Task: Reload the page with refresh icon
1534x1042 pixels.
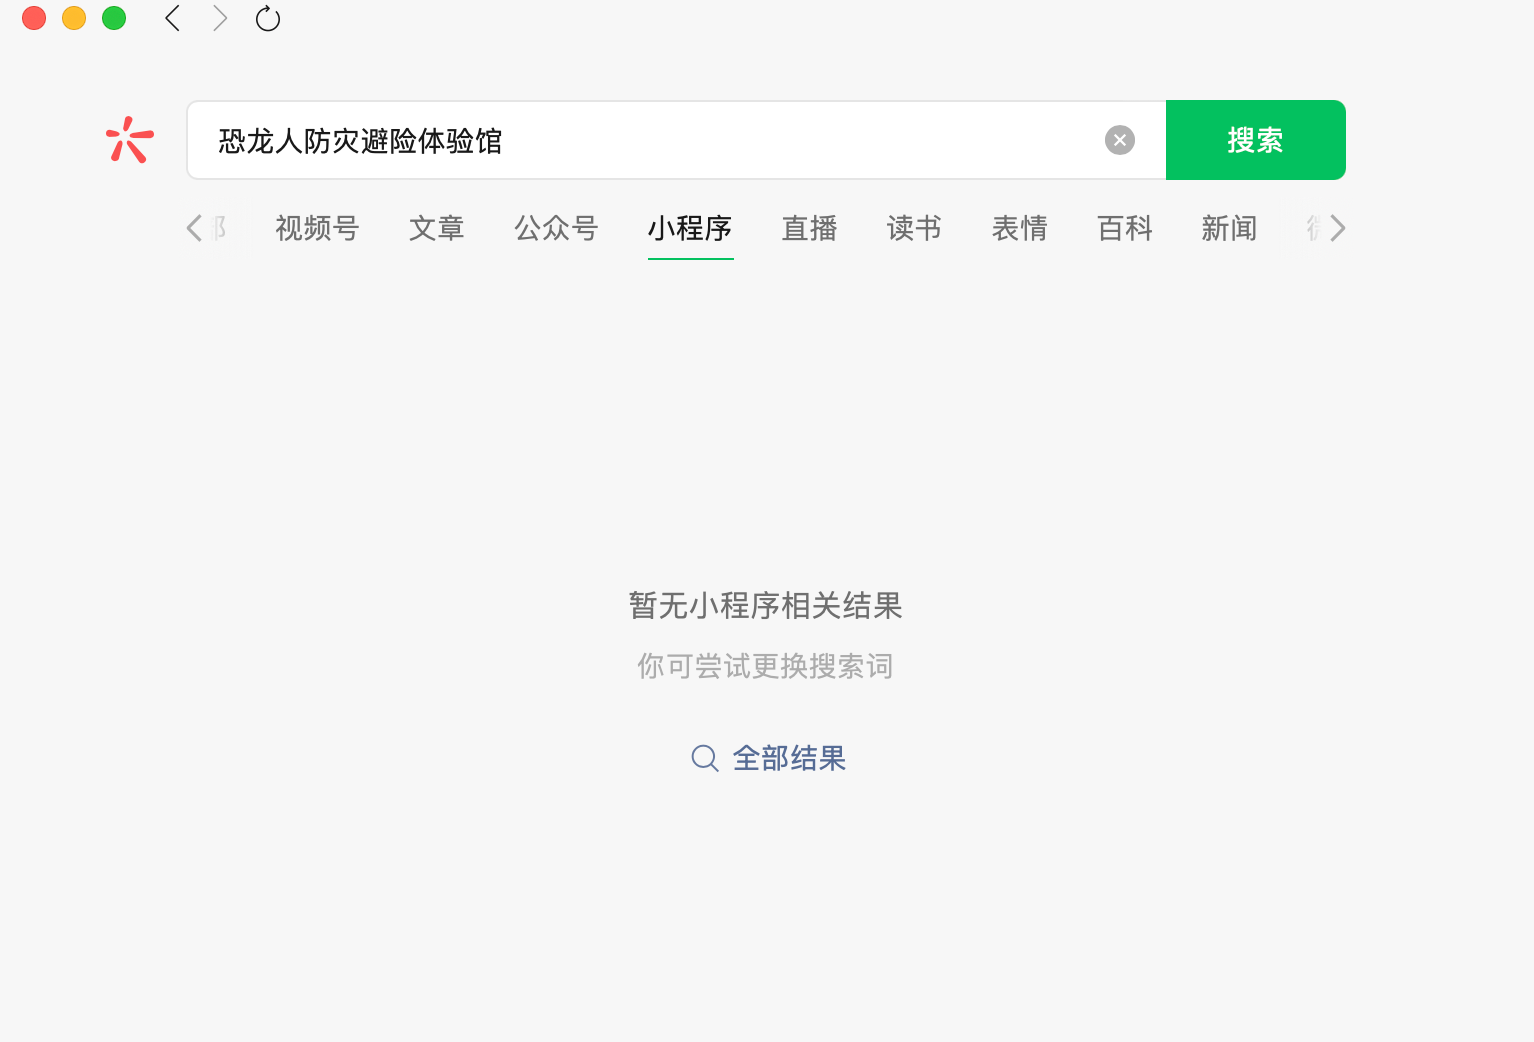Action: (268, 18)
